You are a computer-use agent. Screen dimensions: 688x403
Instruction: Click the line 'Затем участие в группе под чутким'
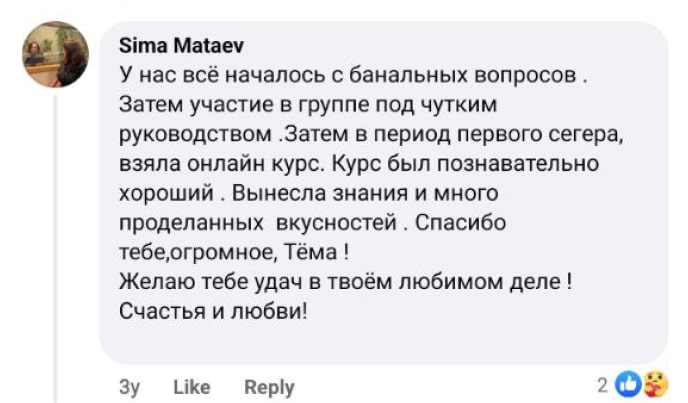tap(308, 103)
